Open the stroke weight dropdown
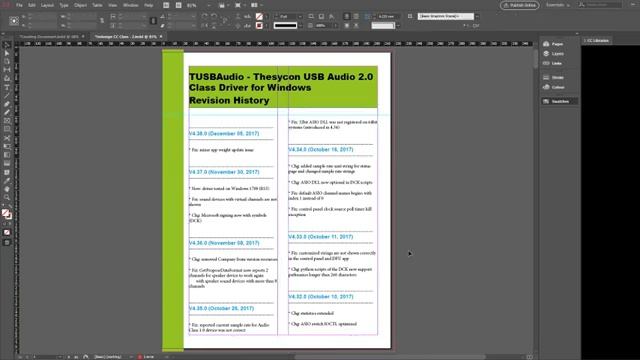640x360 pixels. 300,16
